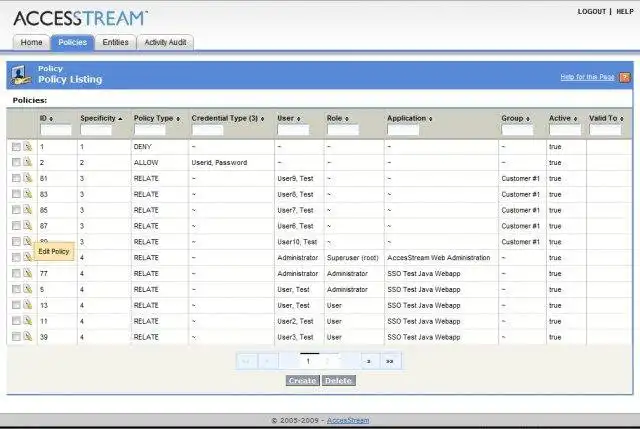
Task: Follow the AccesStream footer link
Action: tap(348, 420)
